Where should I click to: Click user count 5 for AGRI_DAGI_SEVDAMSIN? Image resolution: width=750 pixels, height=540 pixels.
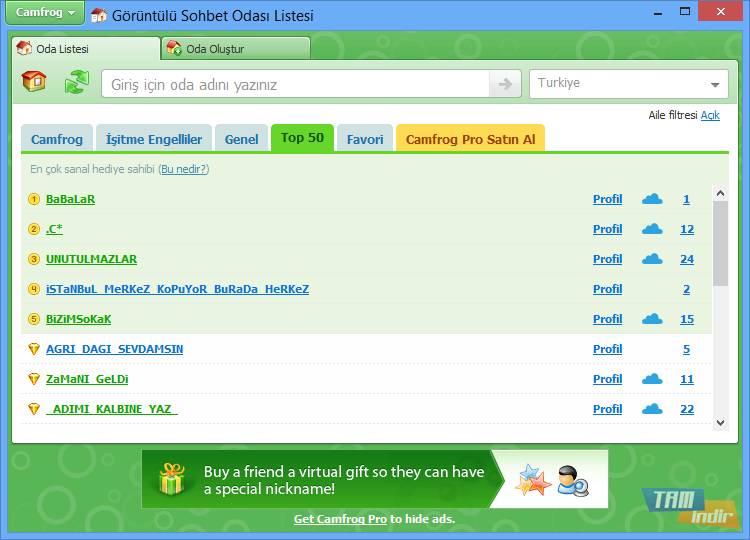click(686, 349)
